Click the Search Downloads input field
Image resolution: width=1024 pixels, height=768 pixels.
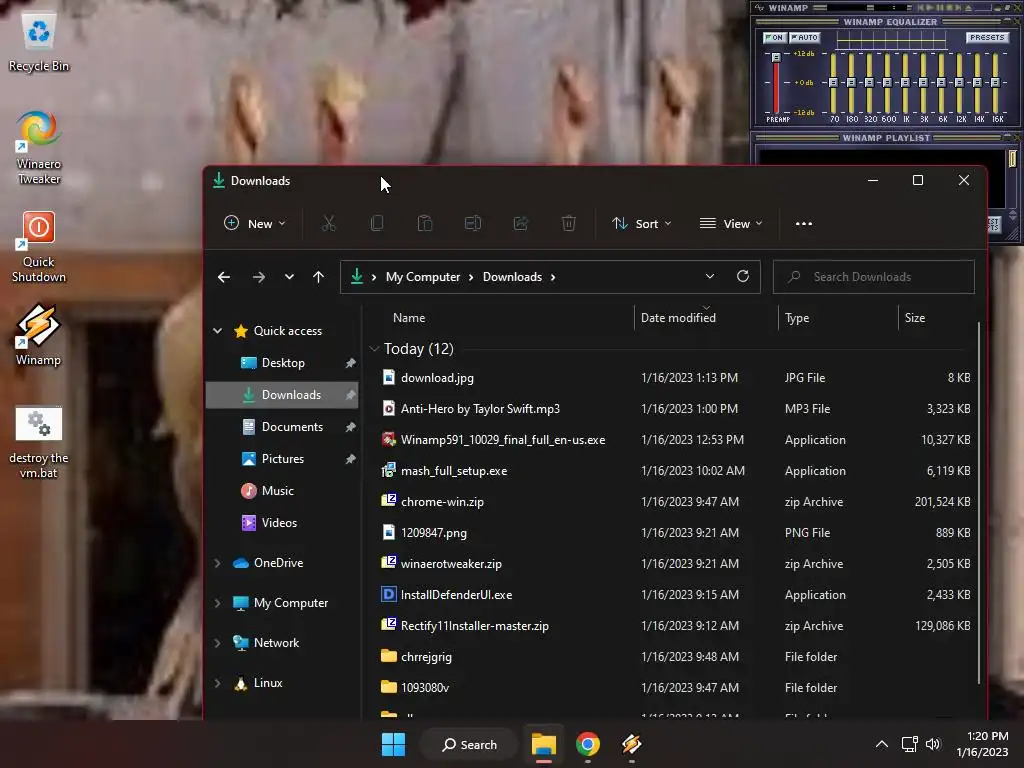pos(874,277)
